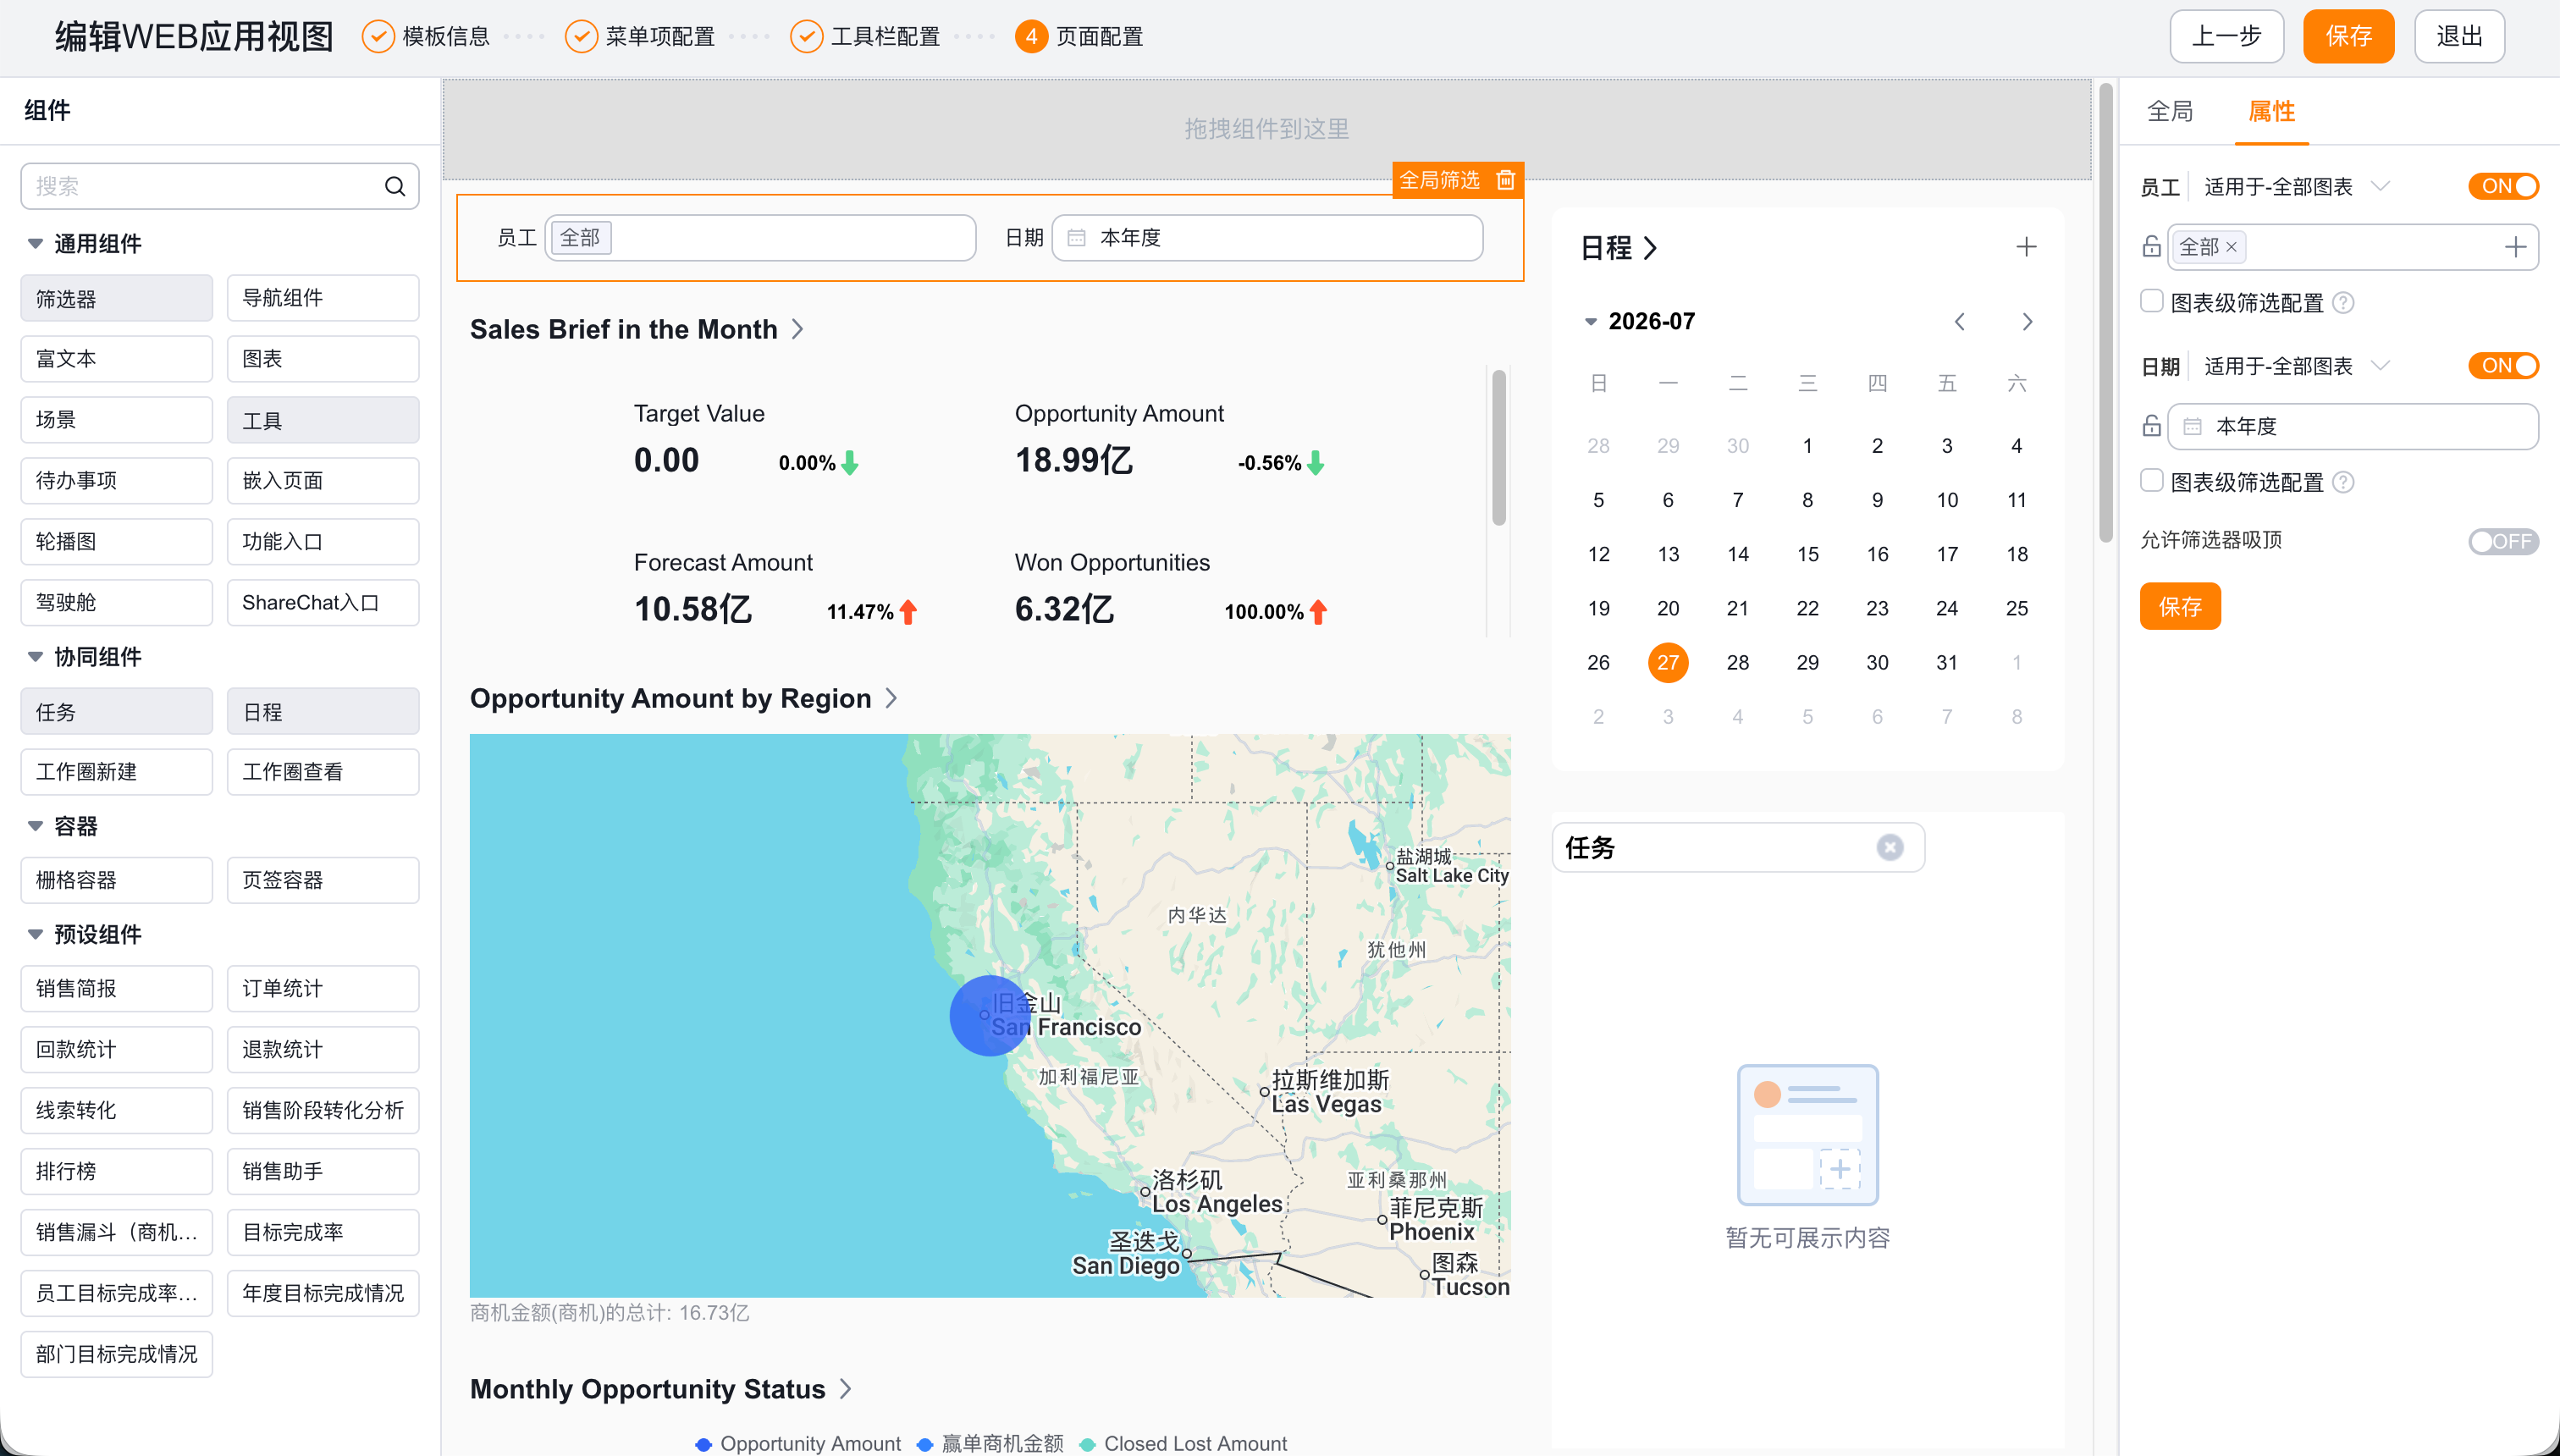The width and height of the screenshot is (2560, 1456).
Task: Collapse the 协同组件 section
Action: tap(35, 657)
